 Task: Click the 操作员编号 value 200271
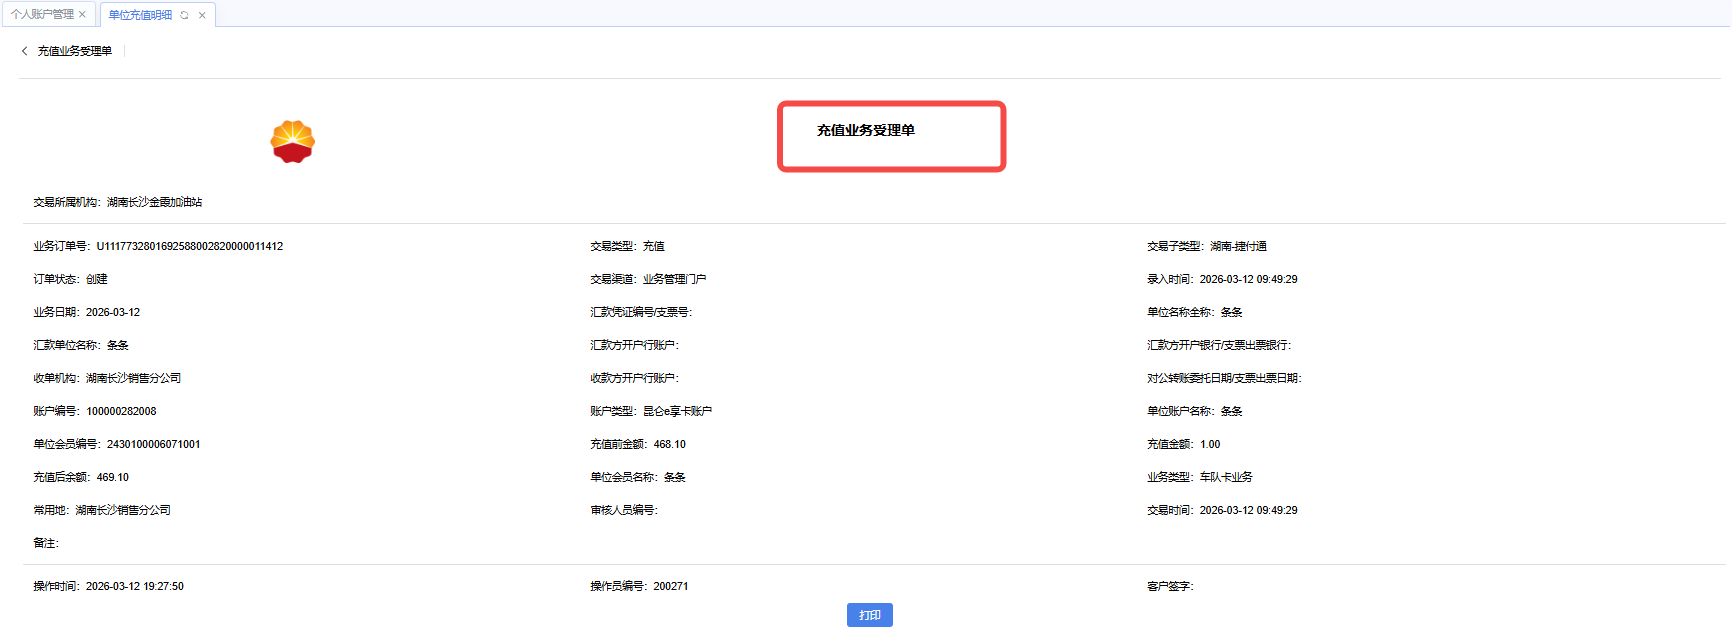670,586
